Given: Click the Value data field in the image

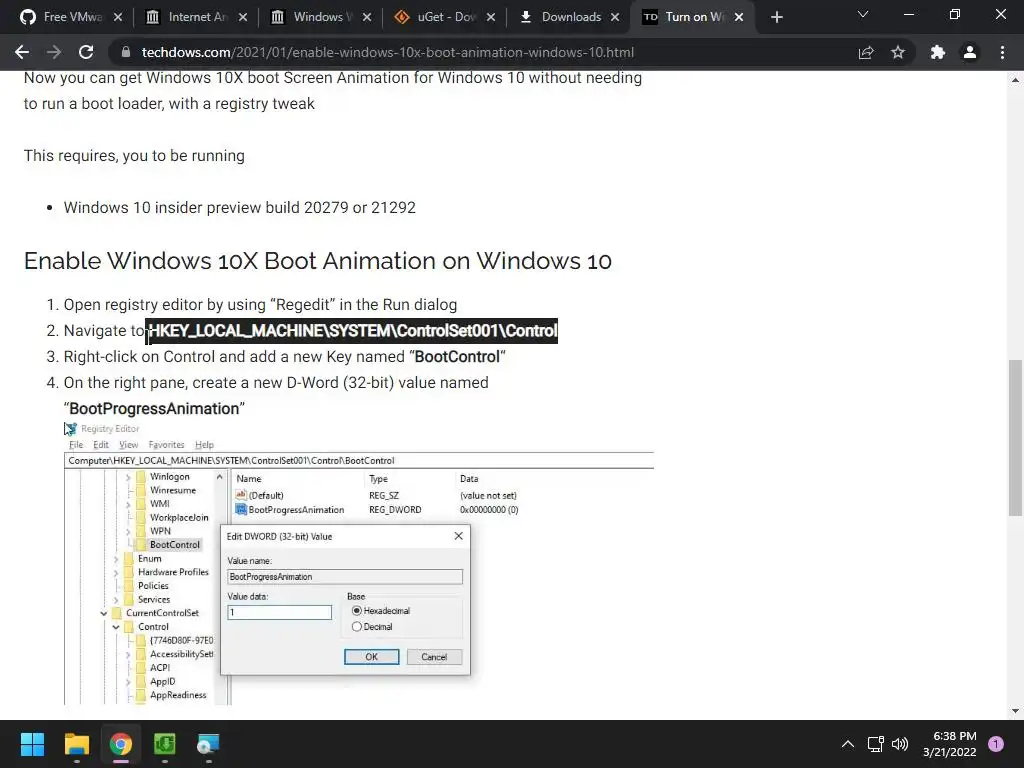Looking at the screenshot, I should 280,613.
